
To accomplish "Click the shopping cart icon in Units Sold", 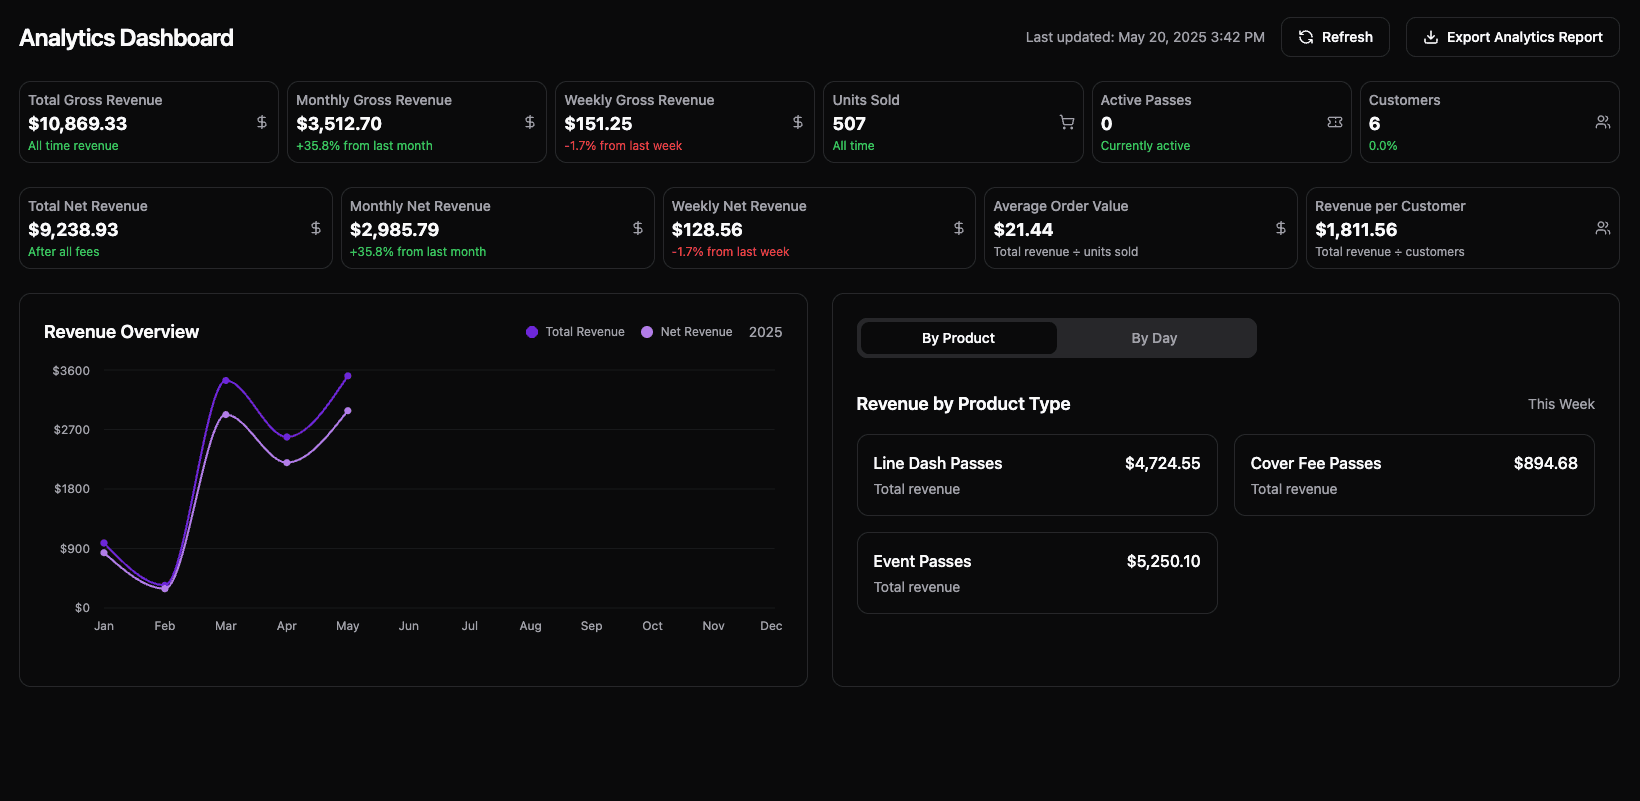I will (1067, 122).
